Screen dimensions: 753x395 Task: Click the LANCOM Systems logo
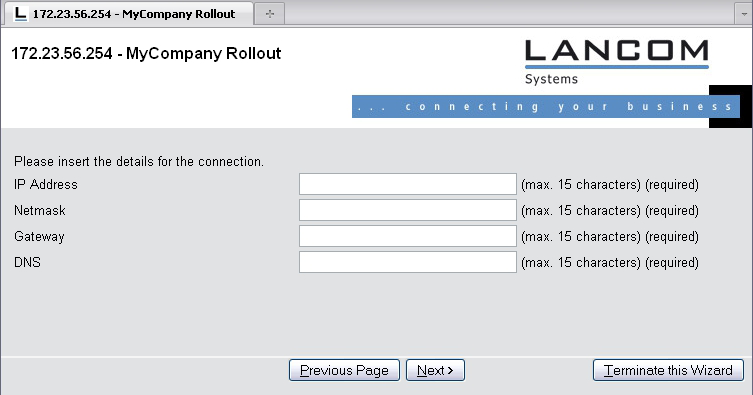point(617,62)
